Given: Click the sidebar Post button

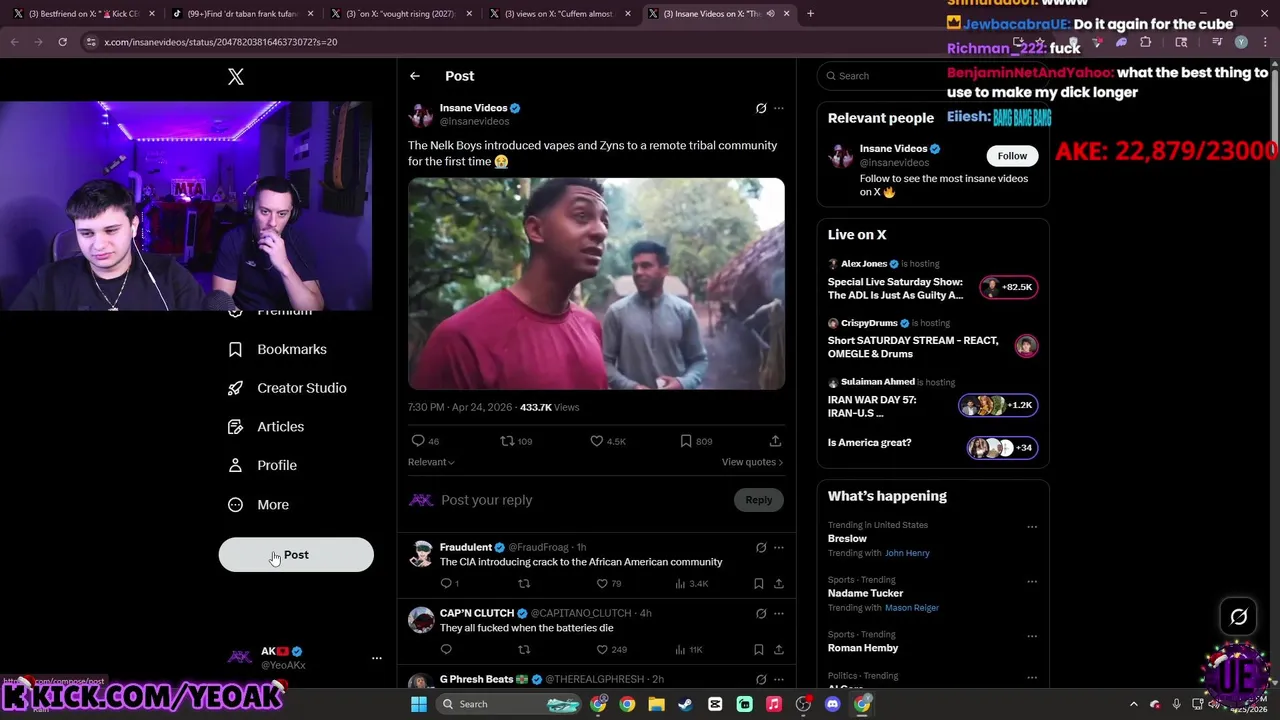Looking at the screenshot, I should point(296,555).
